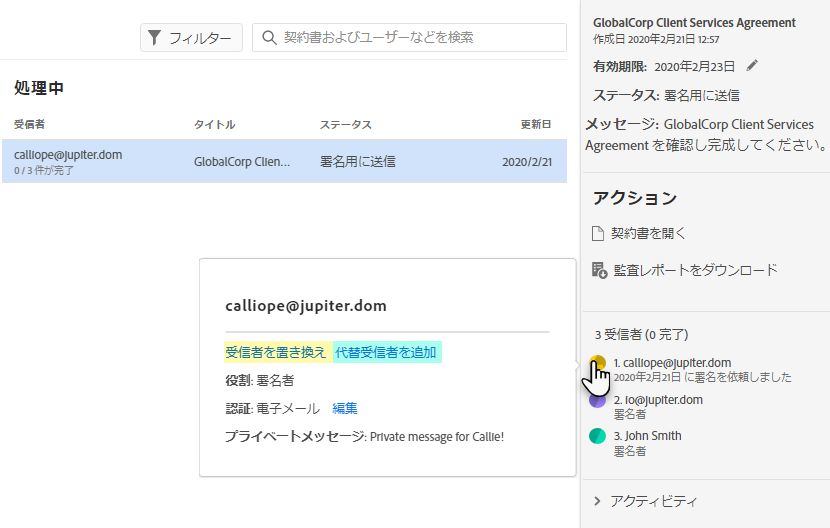Click the アクション section heading
This screenshot has width=830, height=528.
(x=635, y=198)
